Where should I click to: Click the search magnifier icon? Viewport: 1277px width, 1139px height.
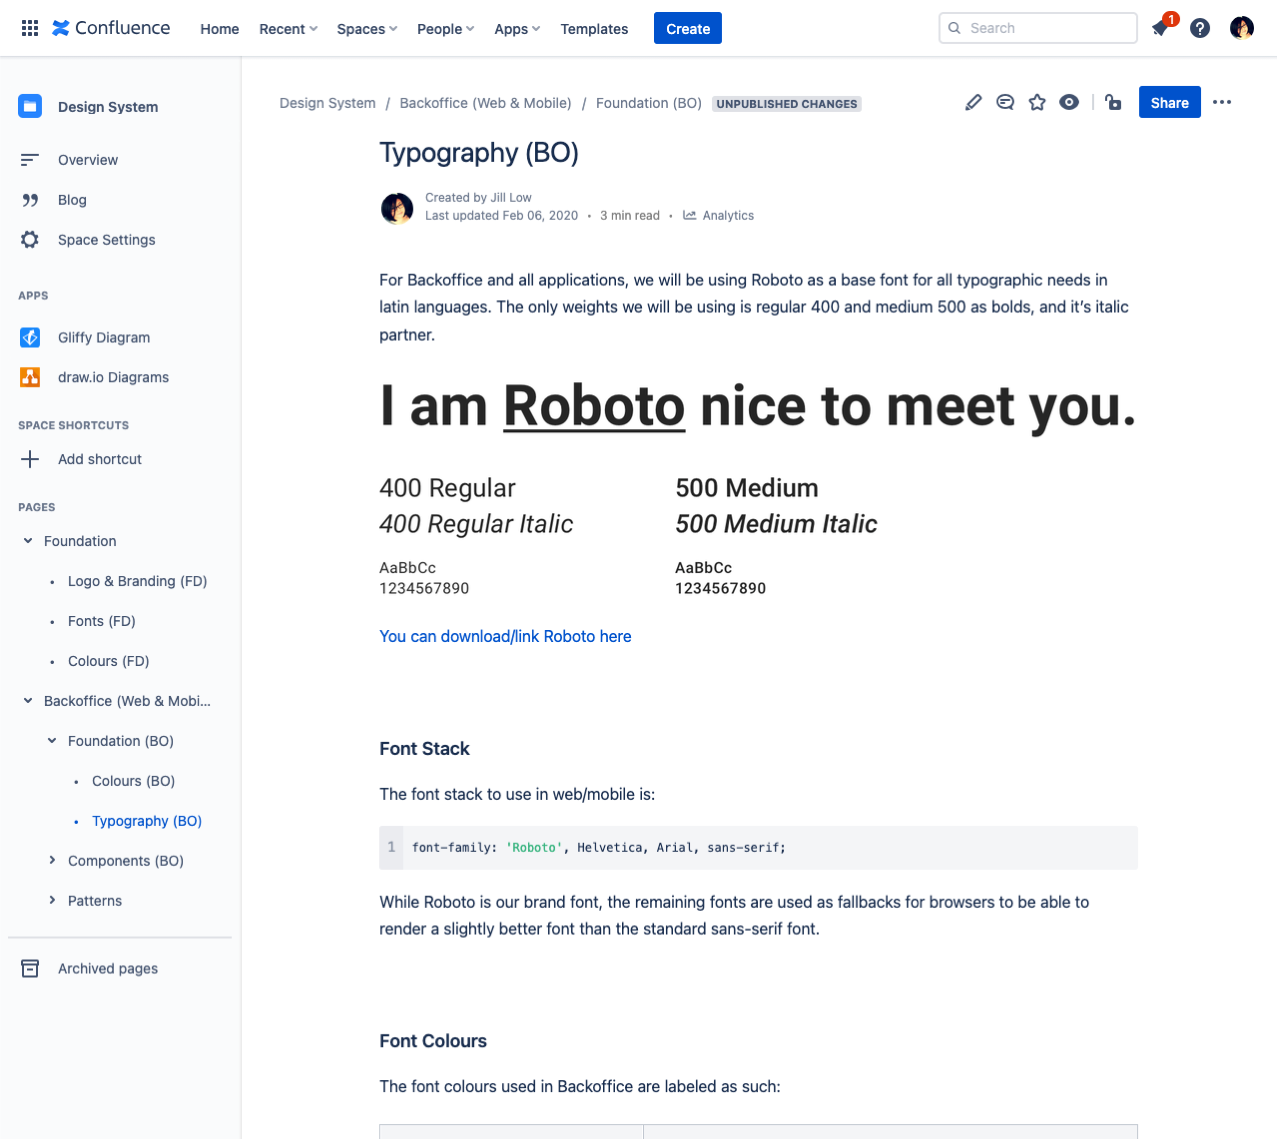[x=955, y=28]
